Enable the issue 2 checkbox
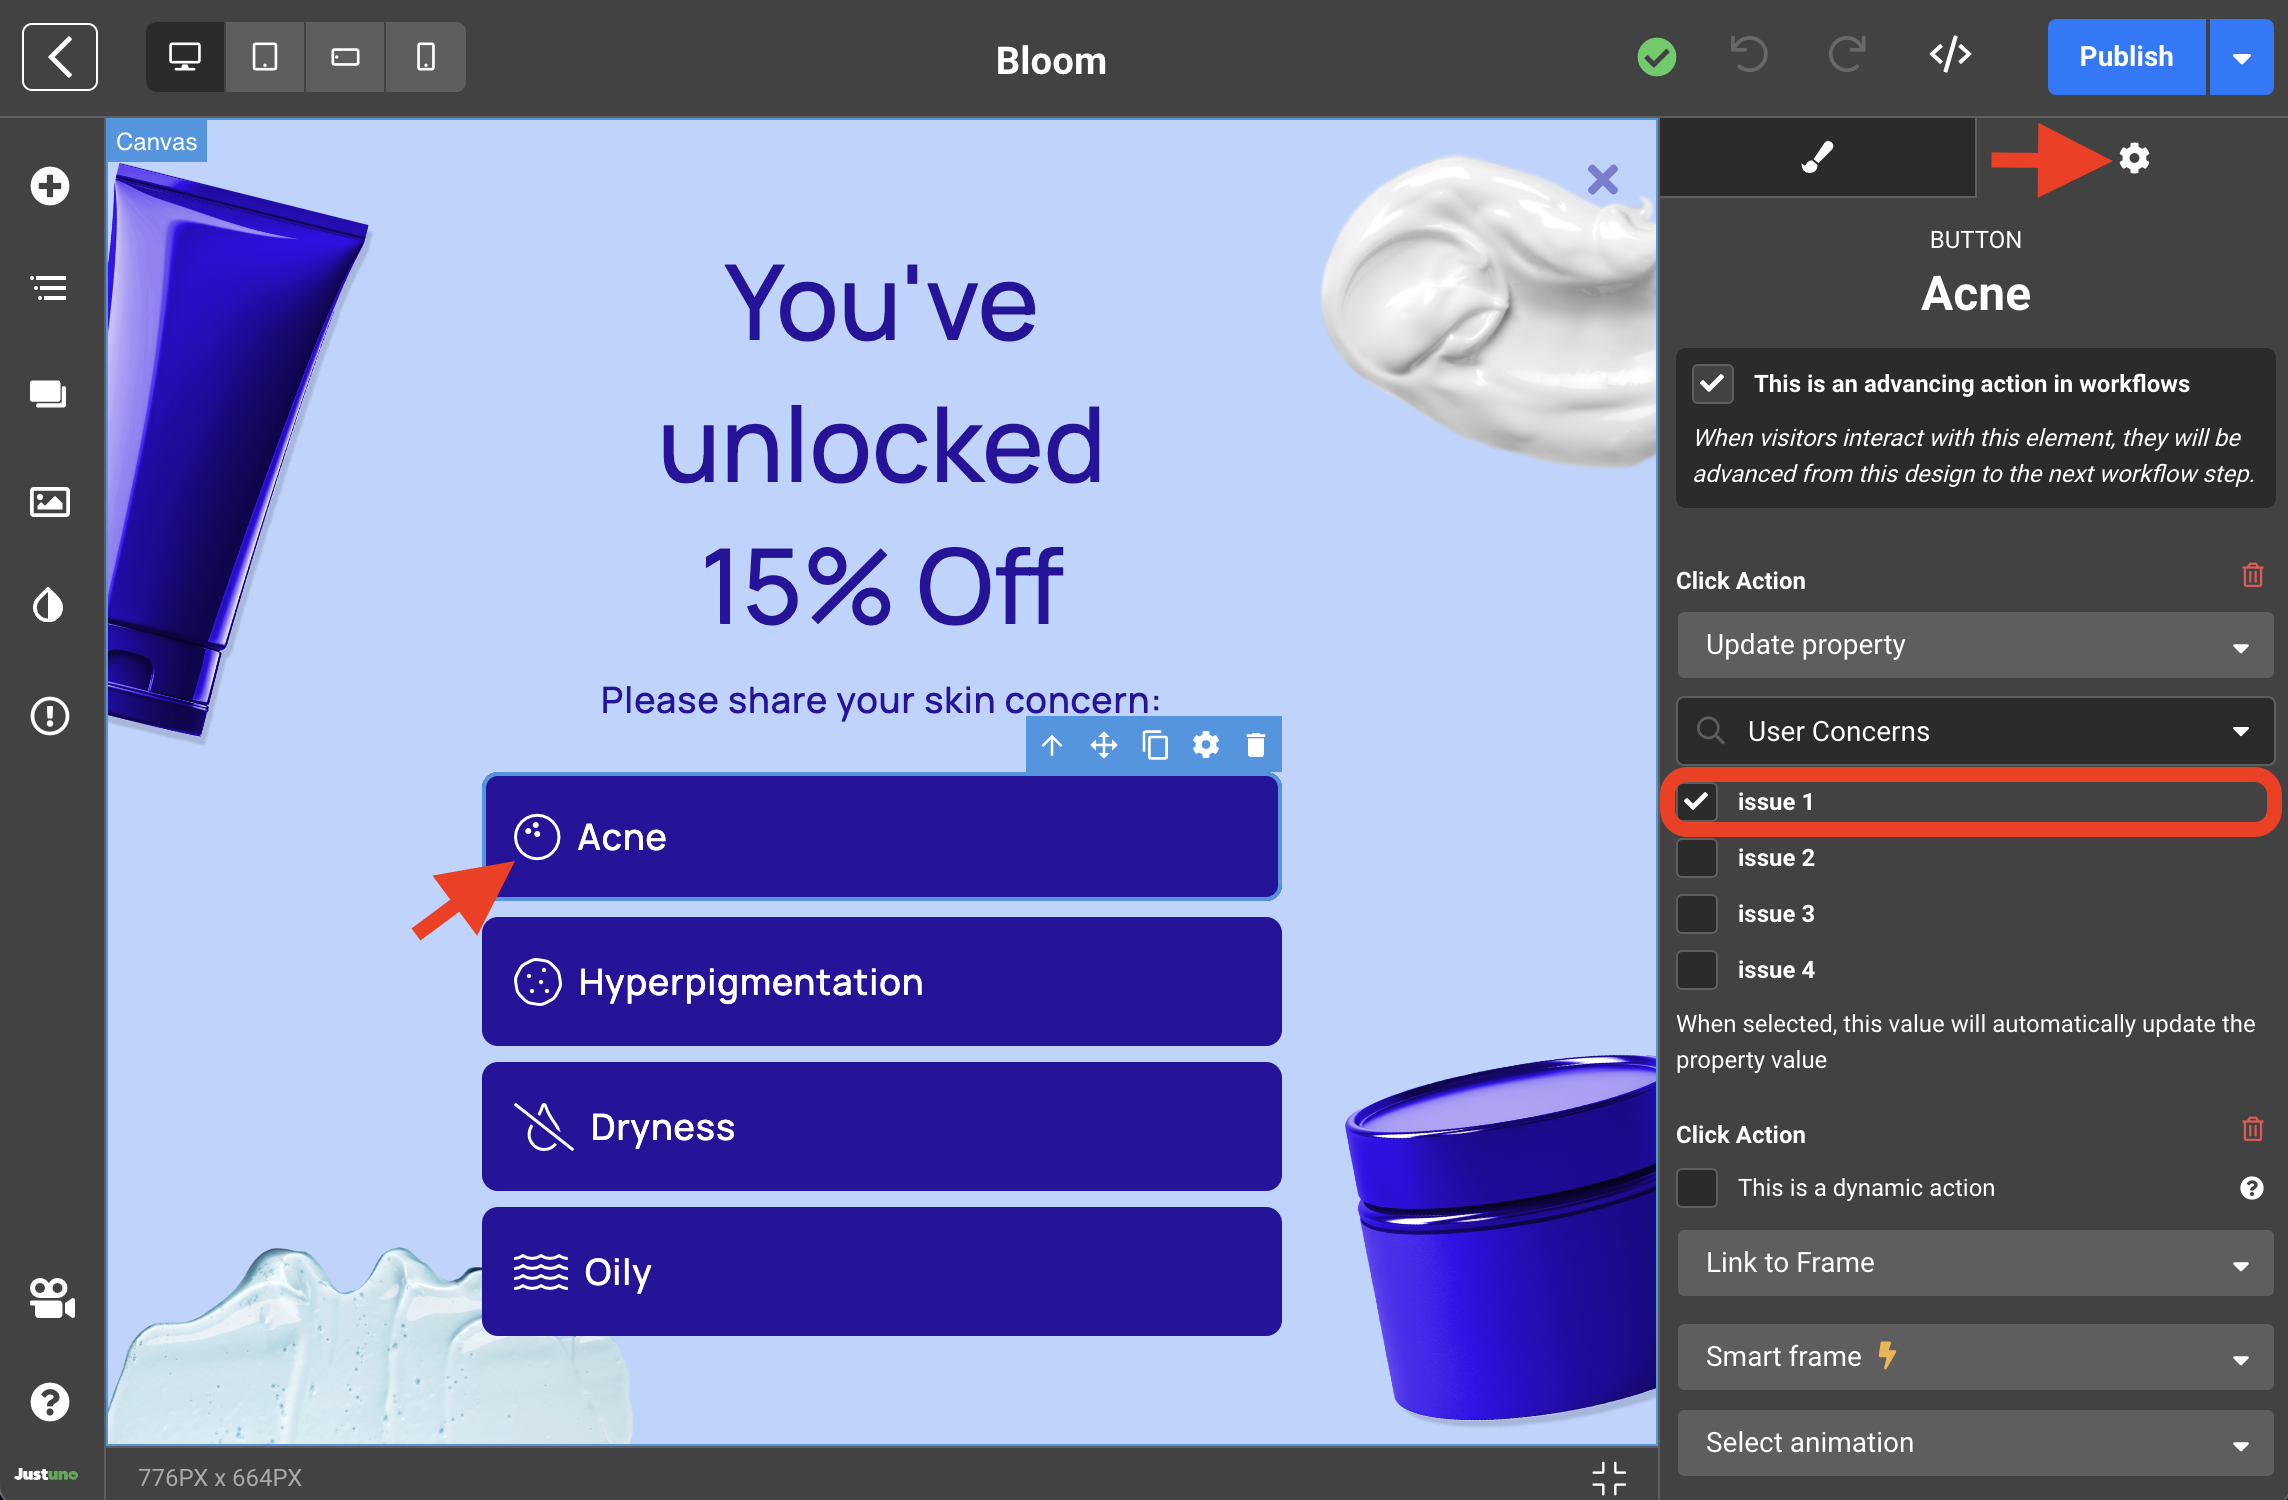 pyautogui.click(x=1697, y=858)
